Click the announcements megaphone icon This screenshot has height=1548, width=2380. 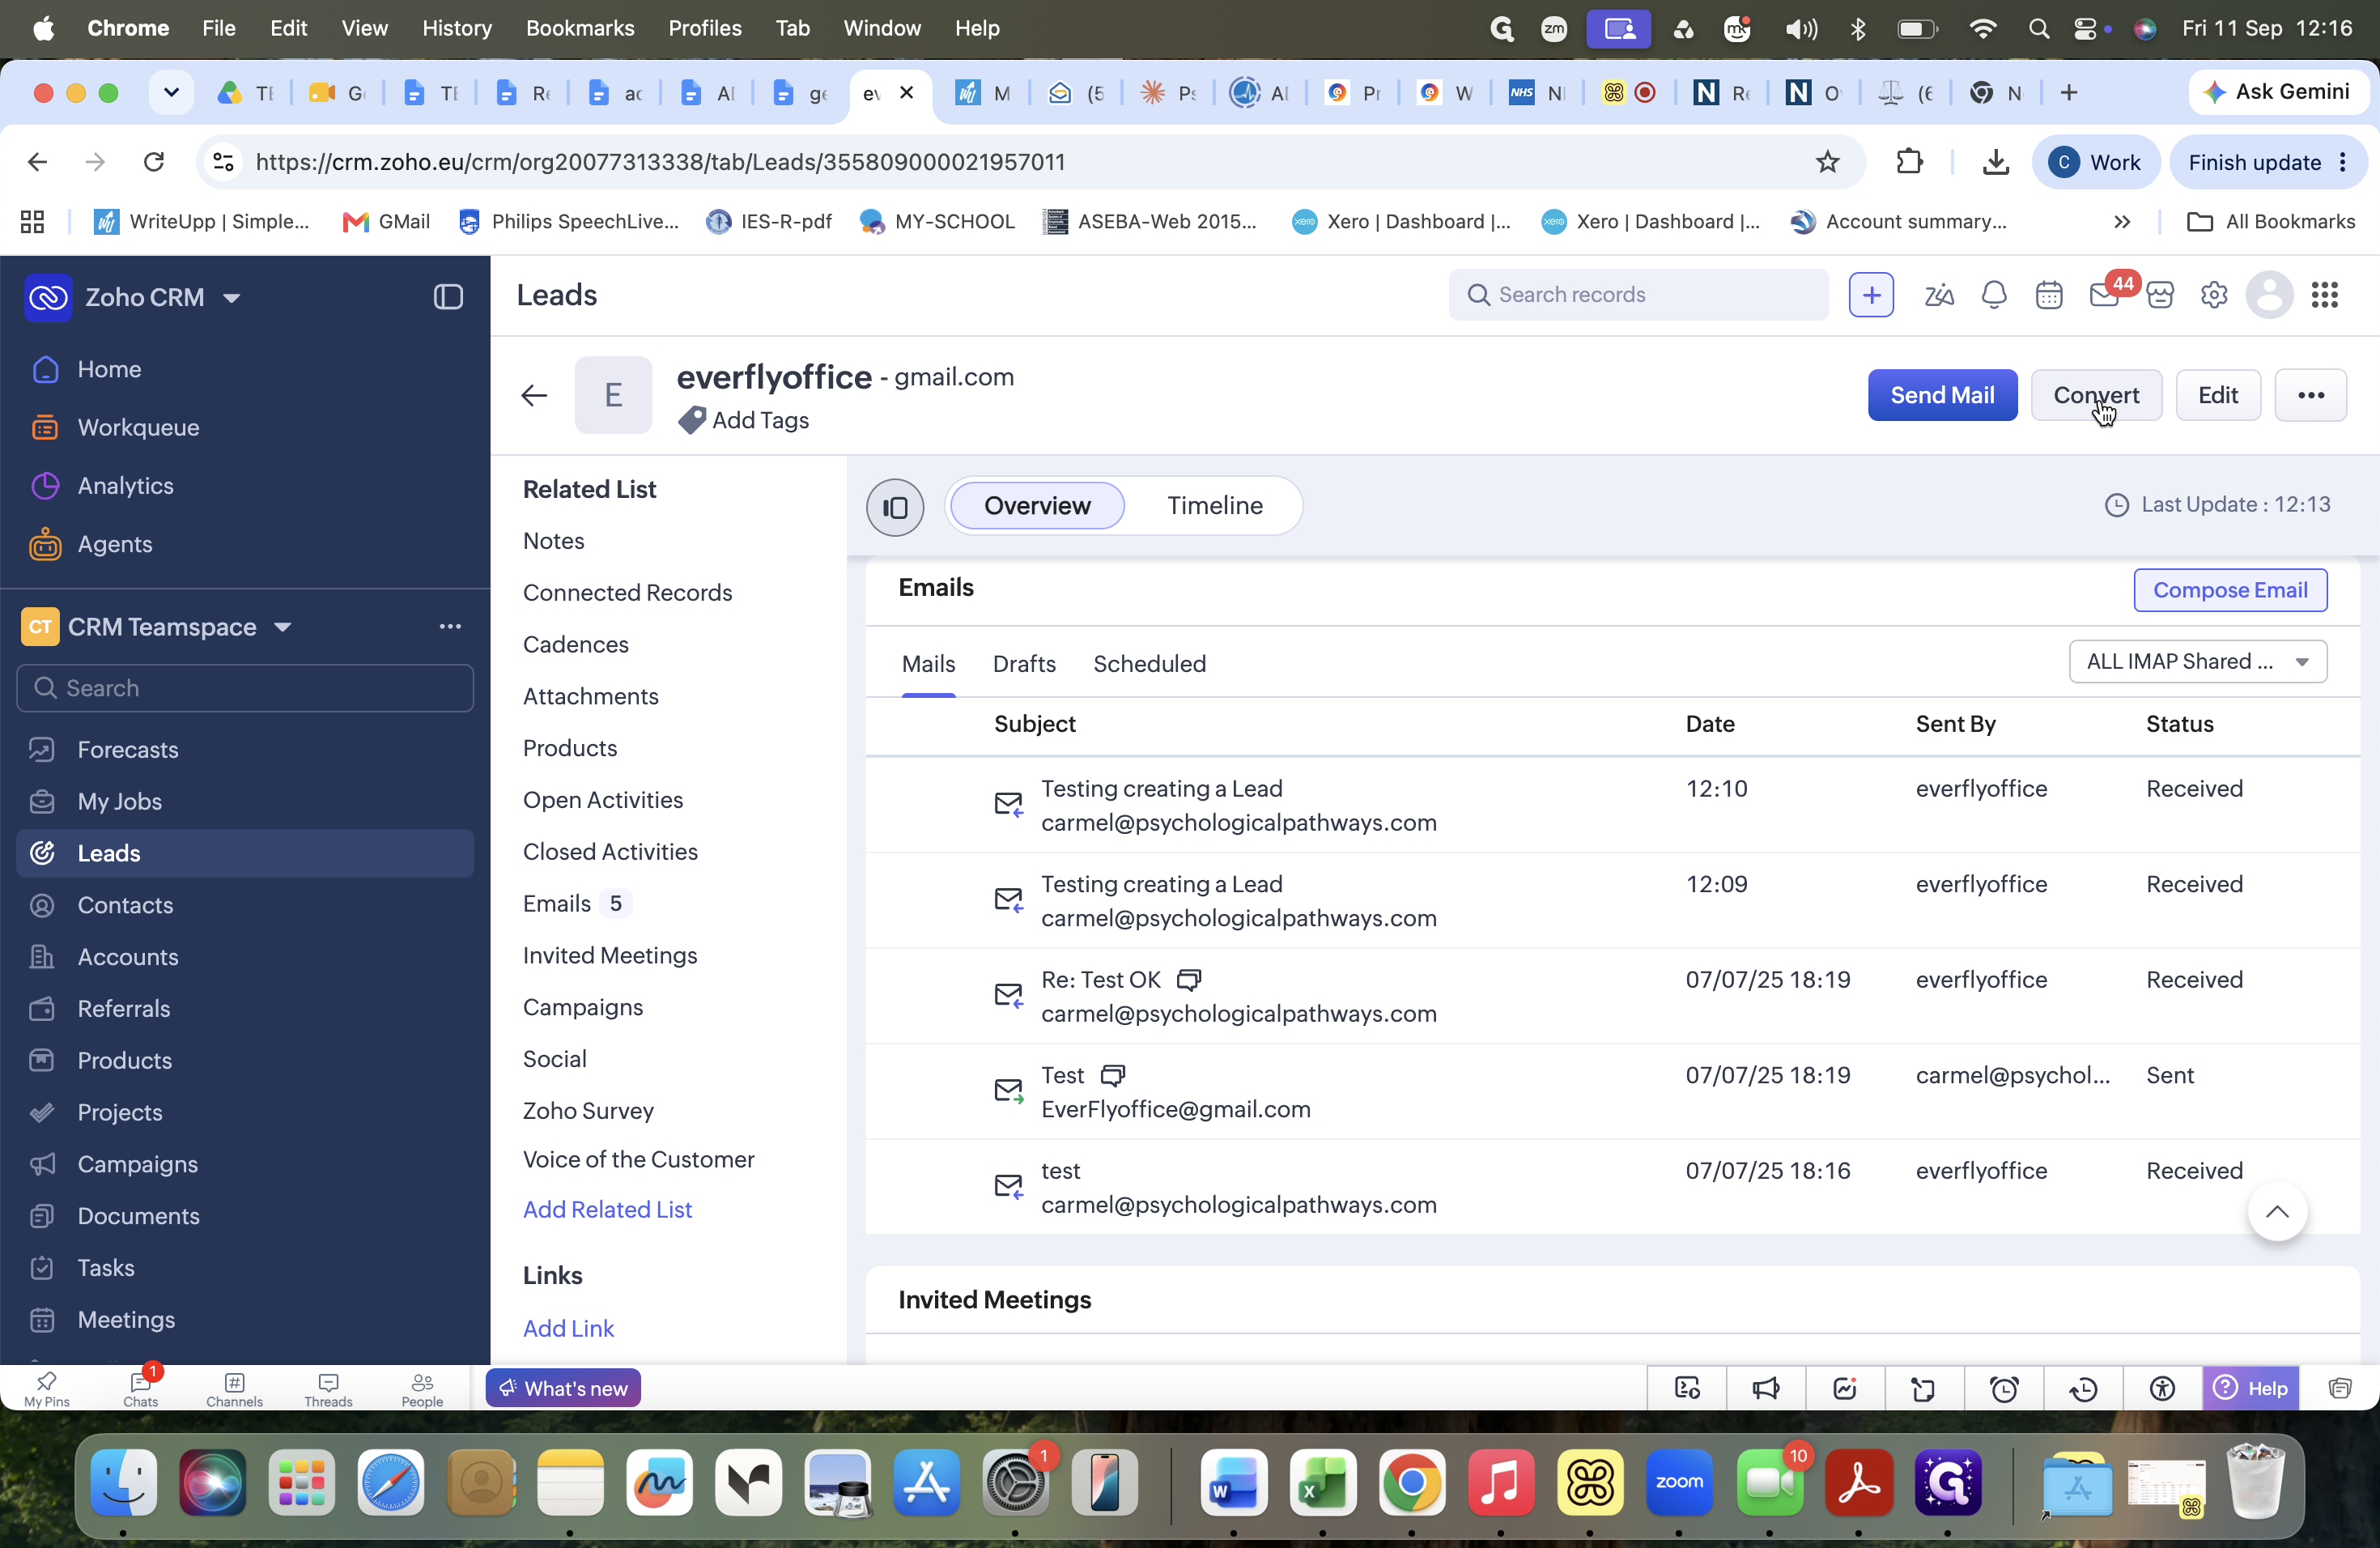[1766, 1389]
